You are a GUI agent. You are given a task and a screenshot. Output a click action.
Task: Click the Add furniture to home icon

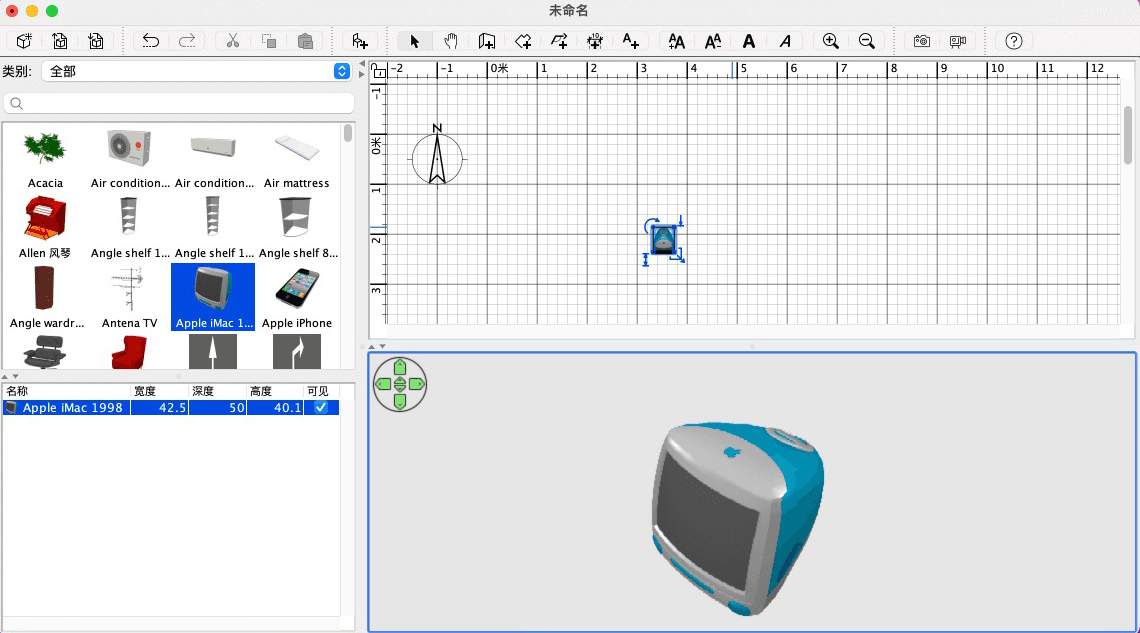click(360, 41)
